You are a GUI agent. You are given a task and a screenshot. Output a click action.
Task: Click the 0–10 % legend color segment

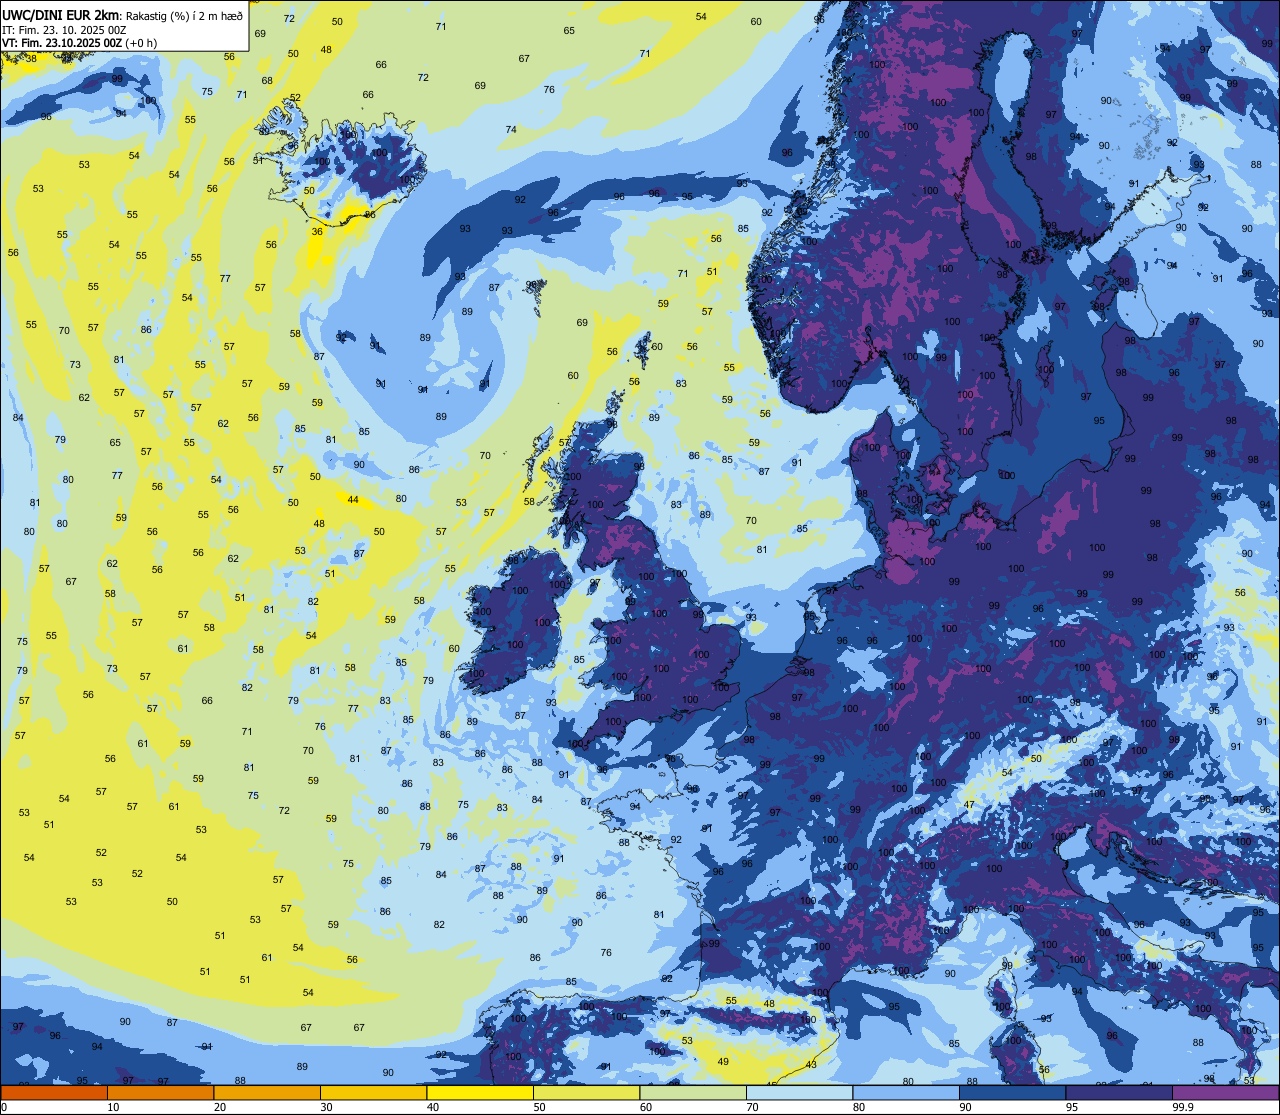tap(54, 1092)
